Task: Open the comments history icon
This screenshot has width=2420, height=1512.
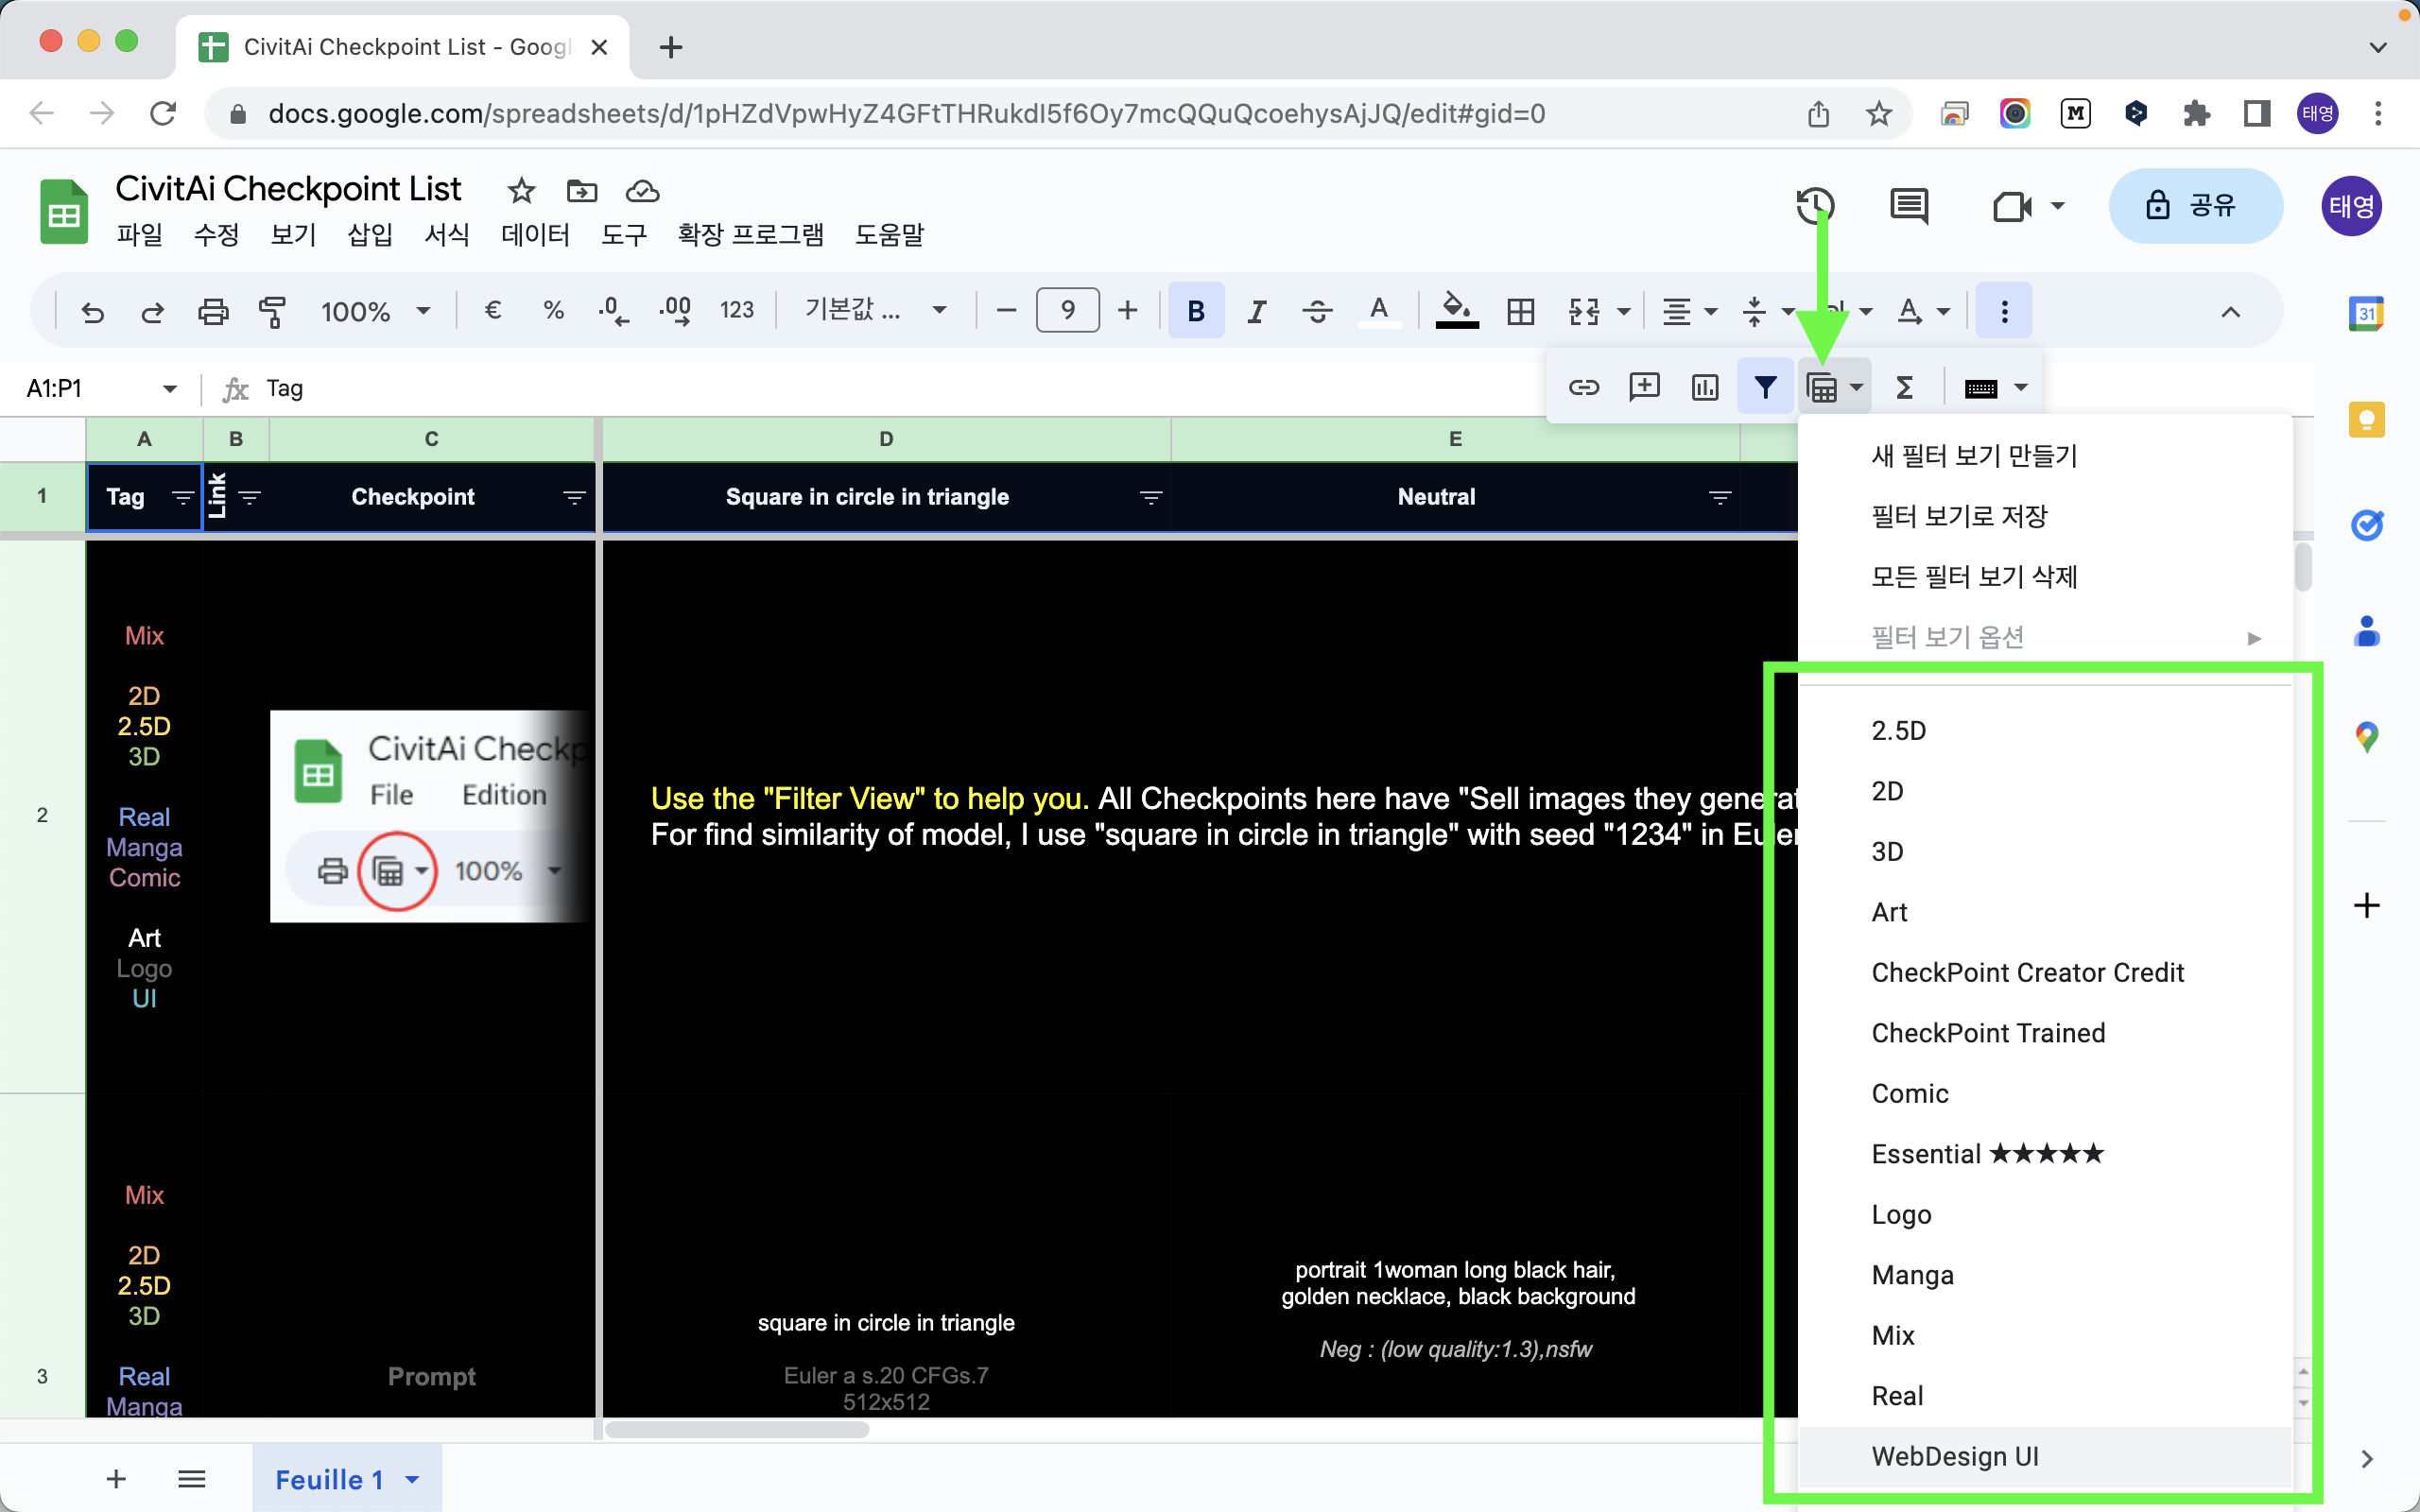Action: pos(1909,206)
